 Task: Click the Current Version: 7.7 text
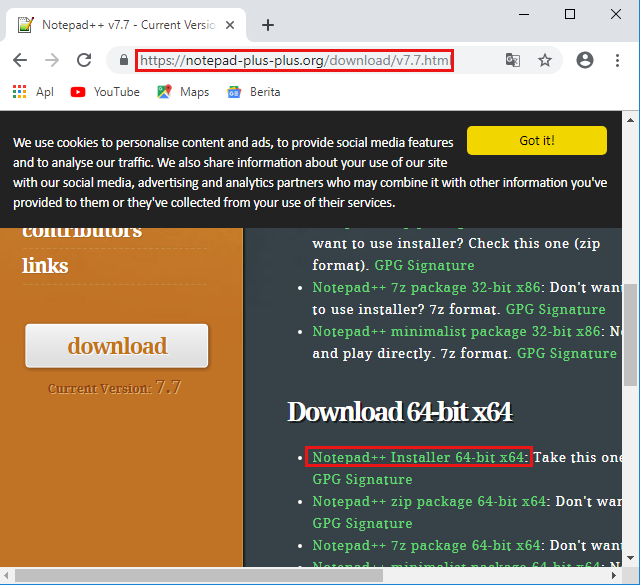point(114,387)
